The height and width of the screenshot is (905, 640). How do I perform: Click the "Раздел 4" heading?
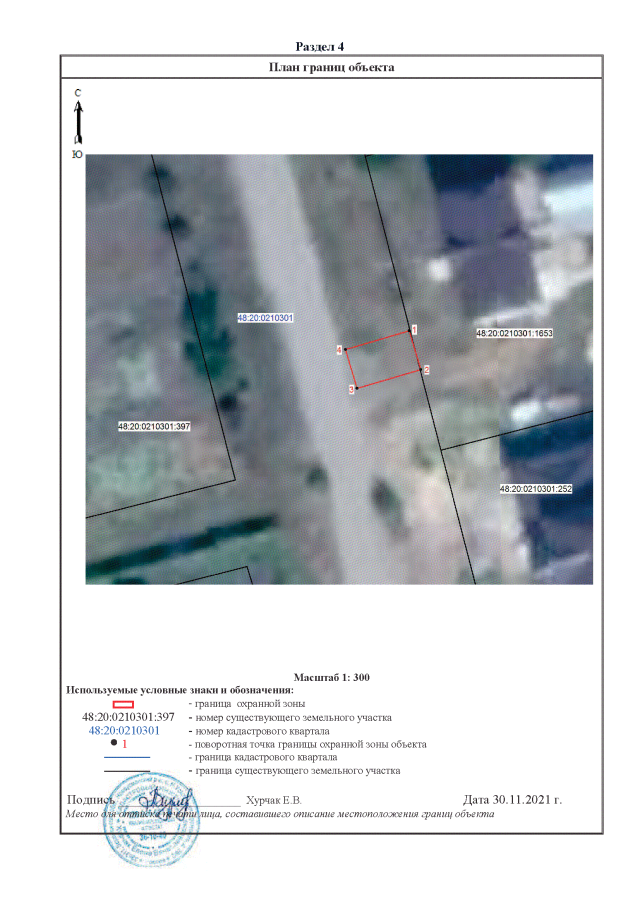click(x=320, y=47)
